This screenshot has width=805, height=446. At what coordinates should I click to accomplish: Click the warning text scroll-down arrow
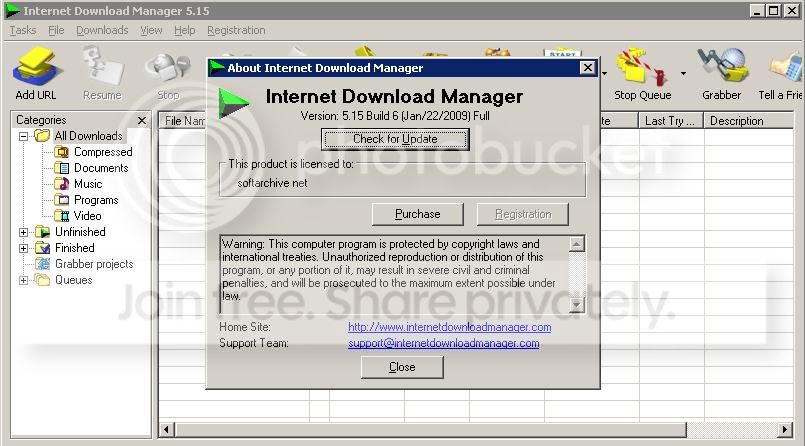[x=577, y=305]
